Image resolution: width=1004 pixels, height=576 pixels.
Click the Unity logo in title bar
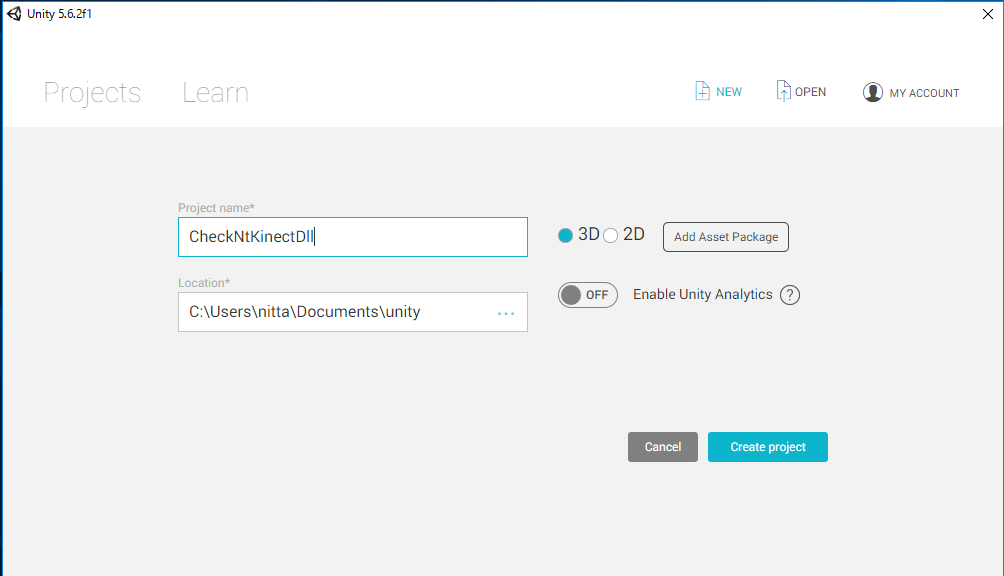click(14, 14)
